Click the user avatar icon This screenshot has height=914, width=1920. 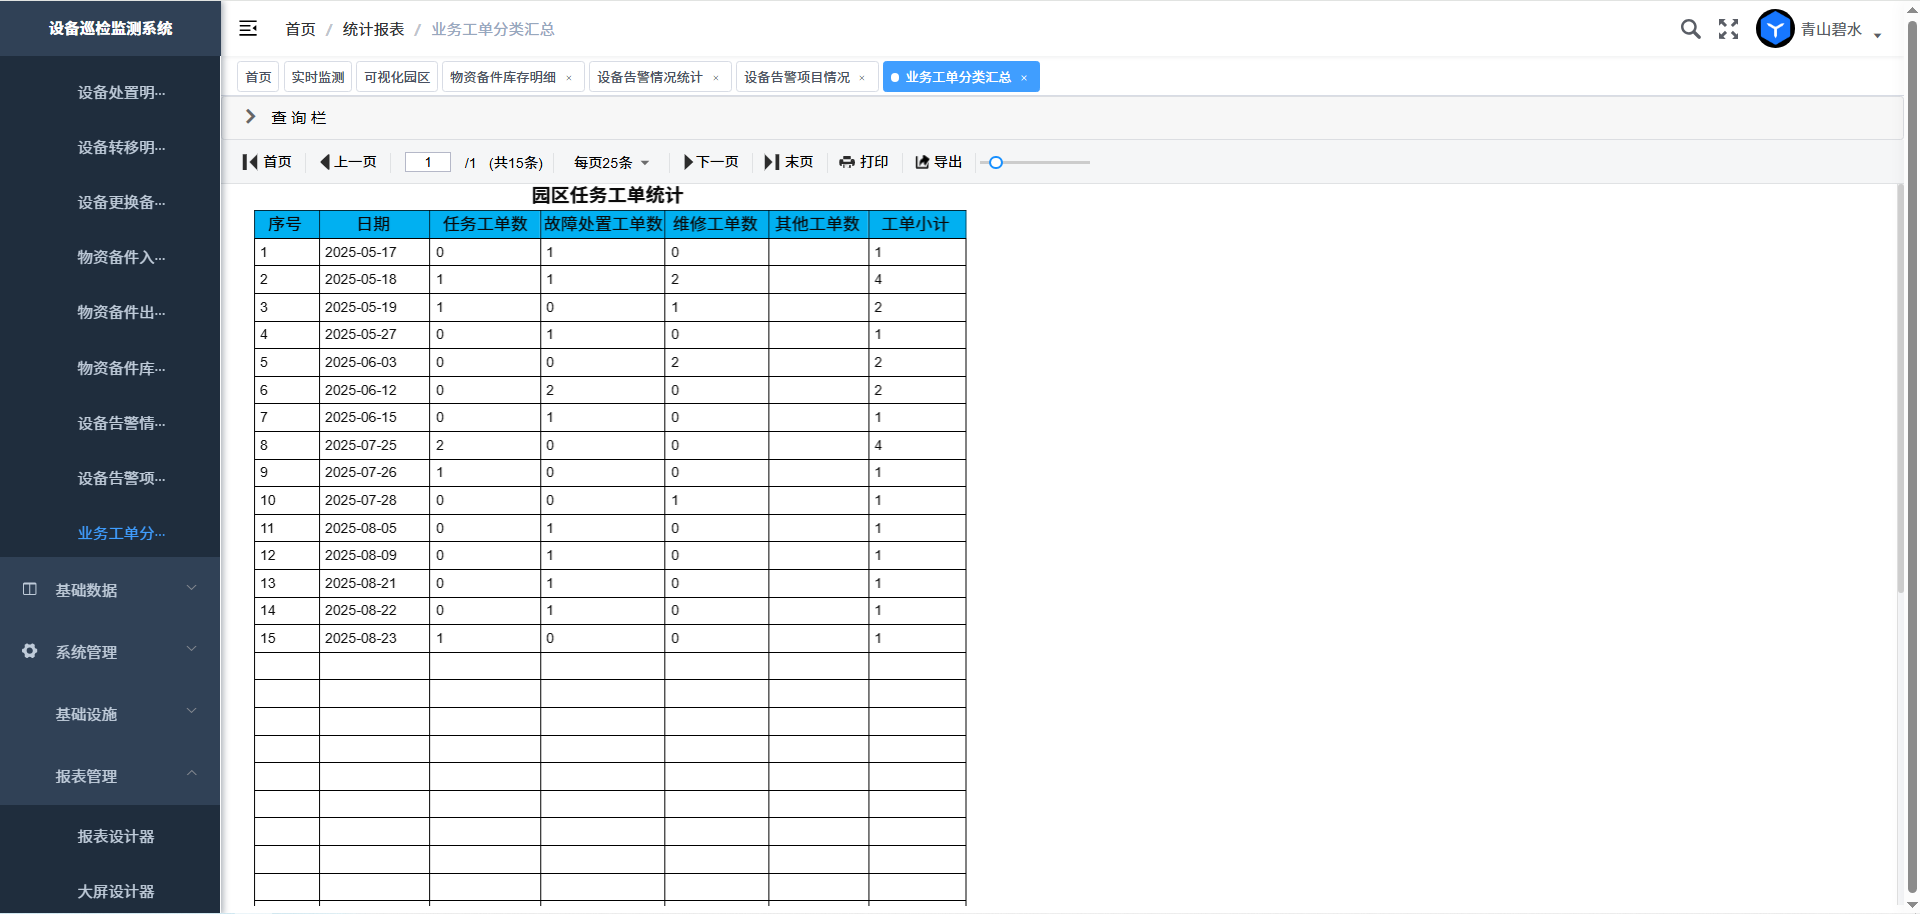[1775, 29]
